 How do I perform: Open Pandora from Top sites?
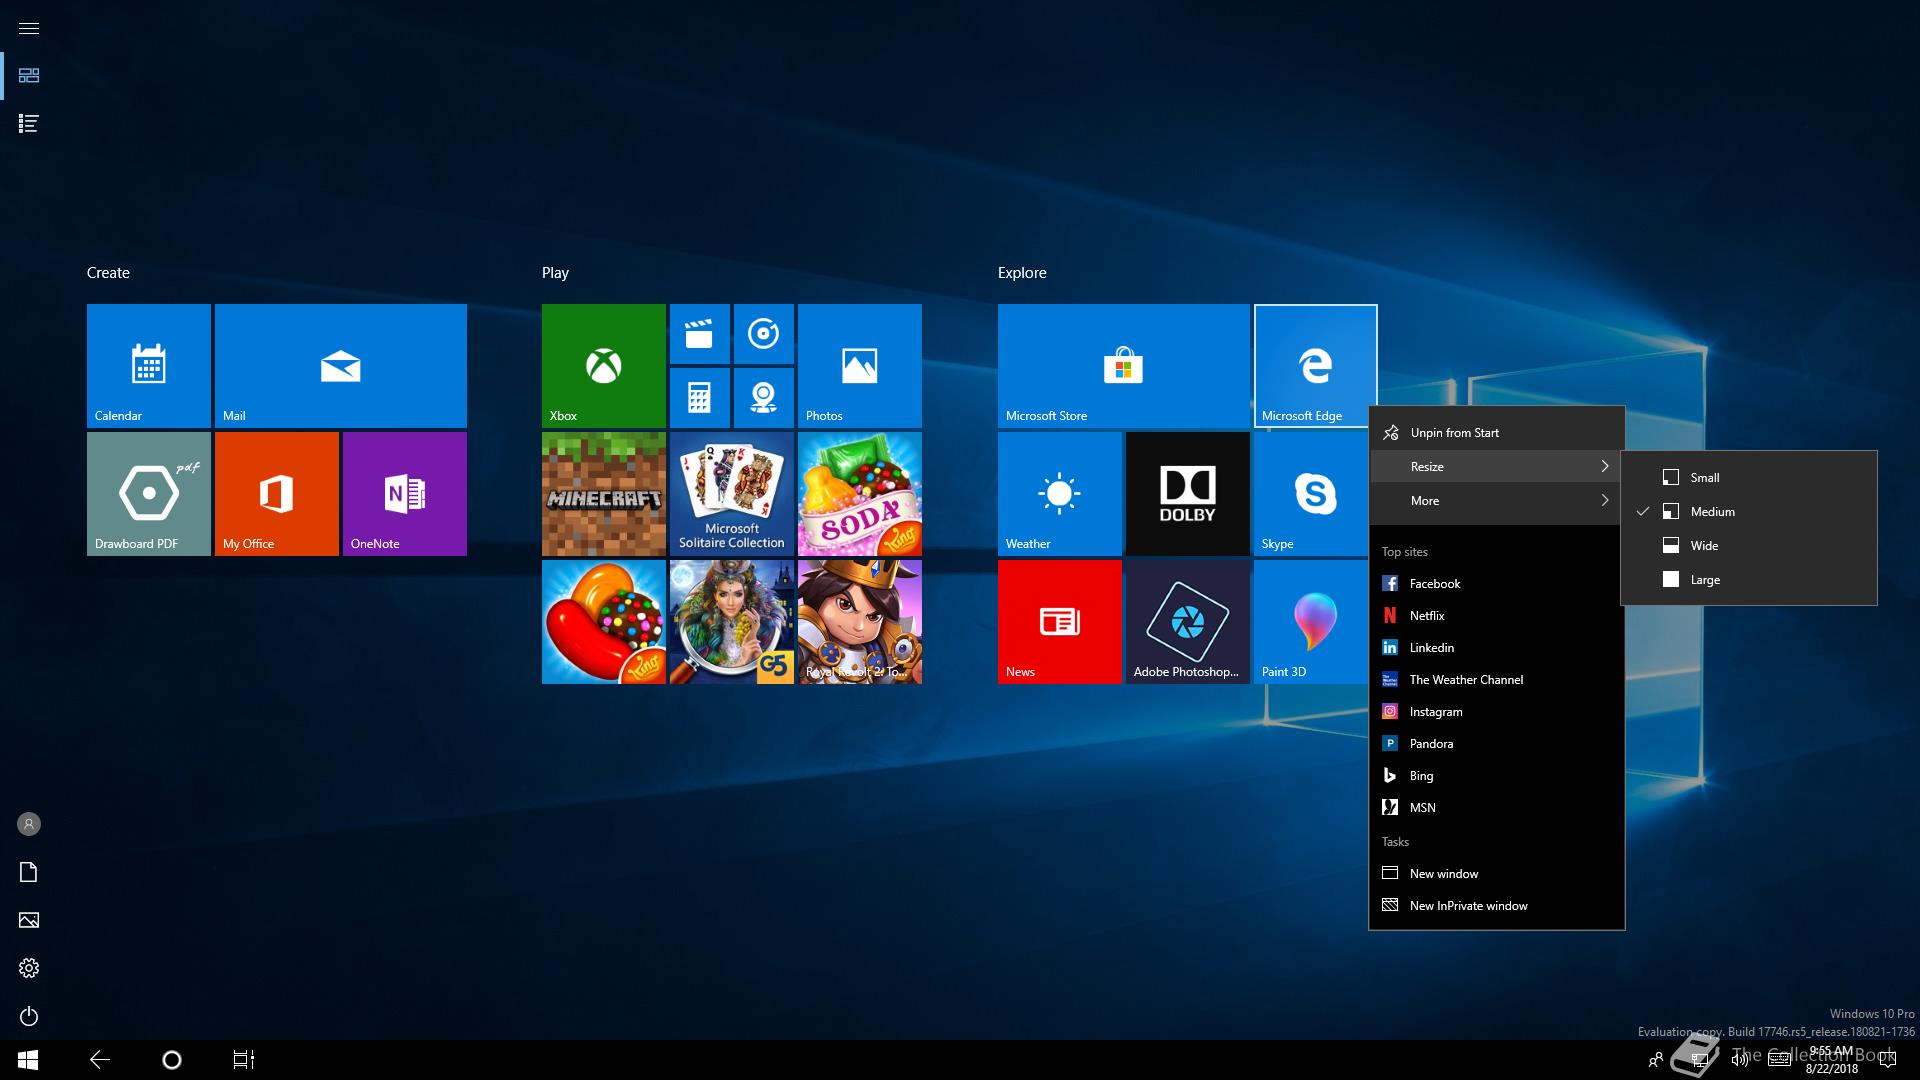pos(1496,743)
